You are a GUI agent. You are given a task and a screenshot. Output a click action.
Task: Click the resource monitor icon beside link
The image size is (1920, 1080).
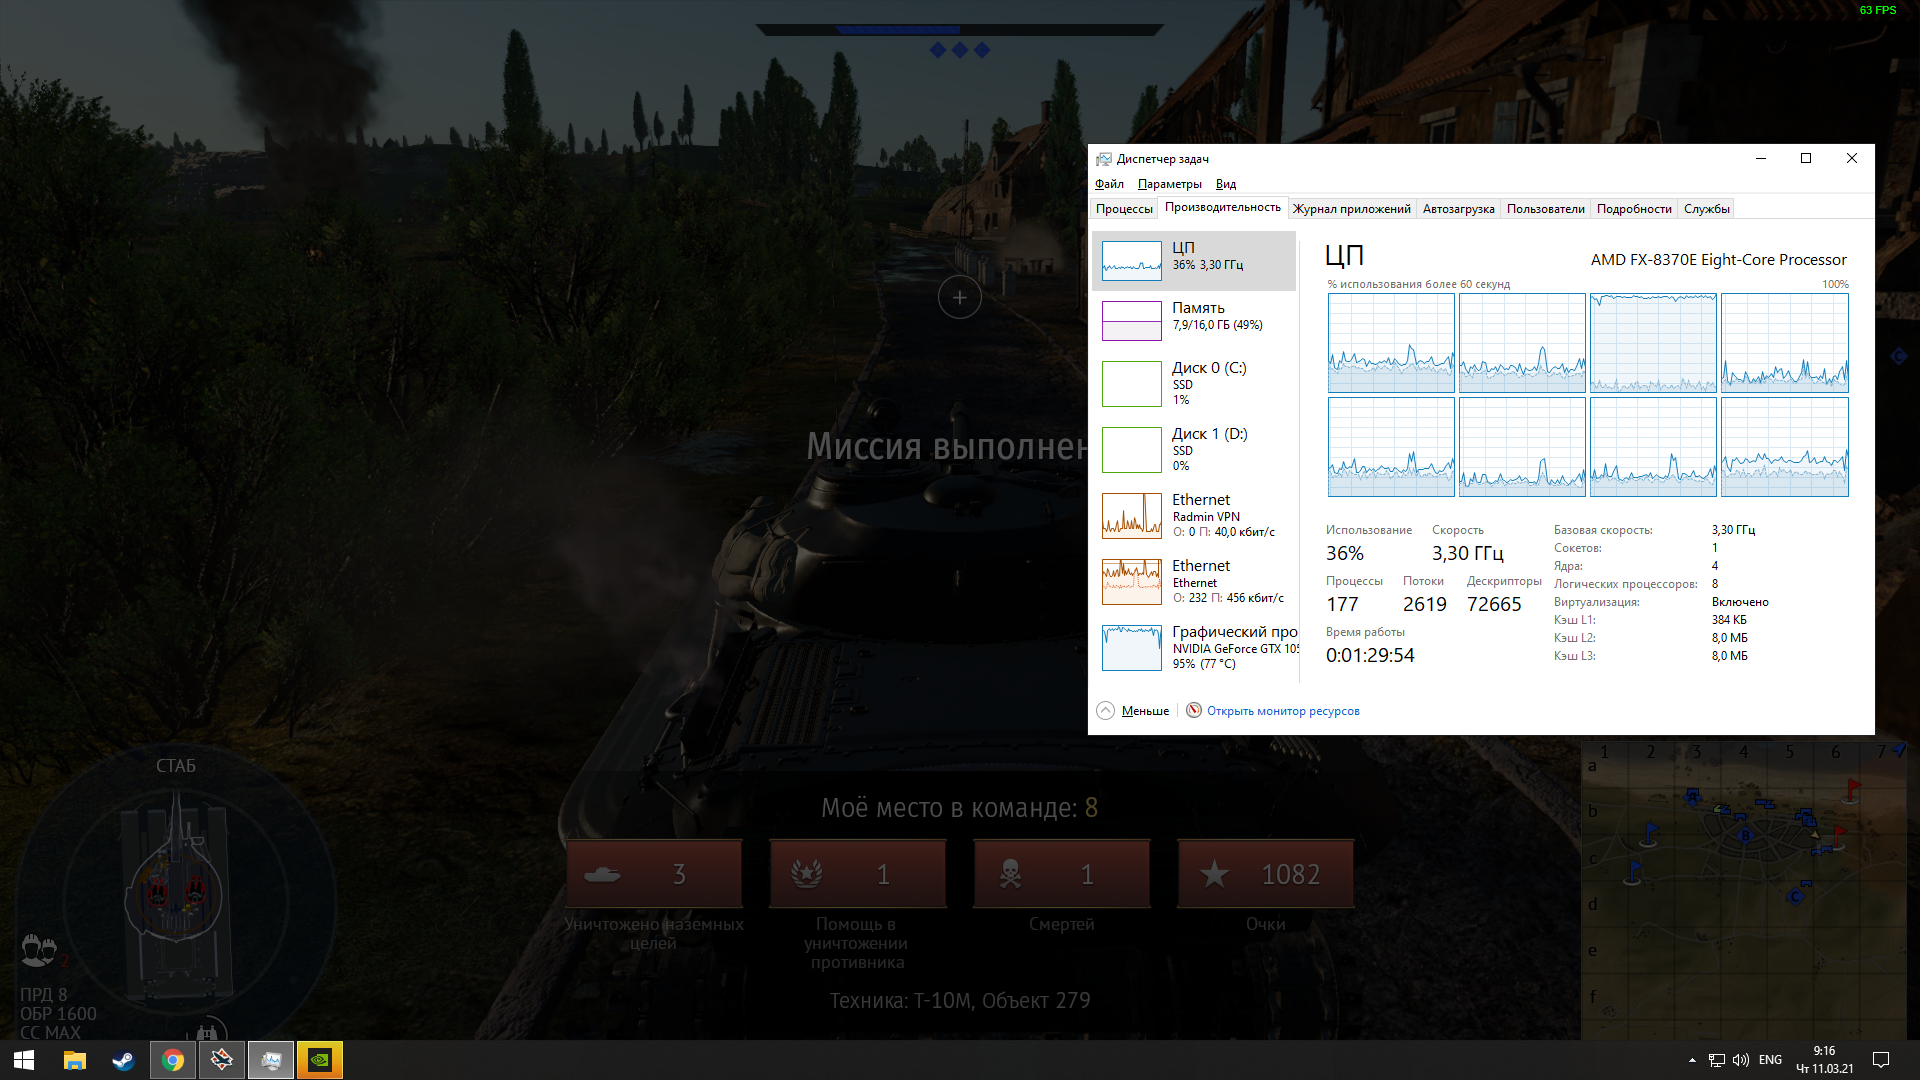[x=1194, y=710]
